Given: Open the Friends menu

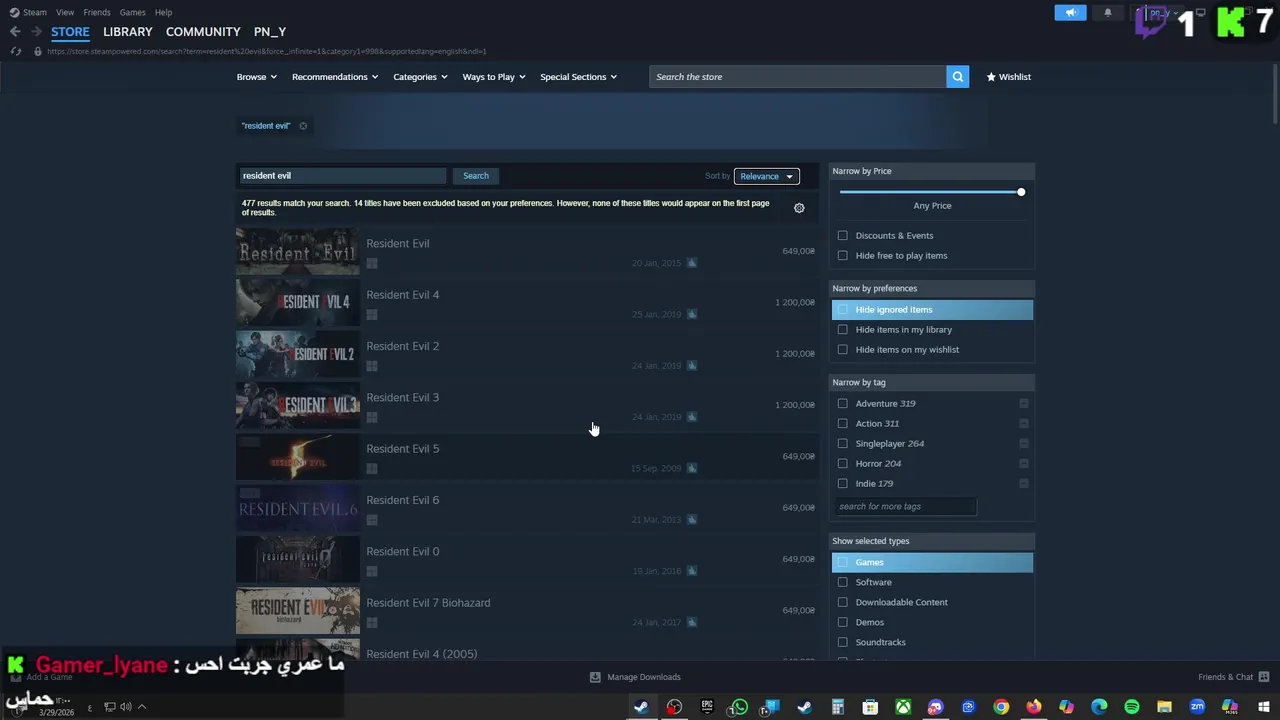Looking at the screenshot, I should point(97,12).
